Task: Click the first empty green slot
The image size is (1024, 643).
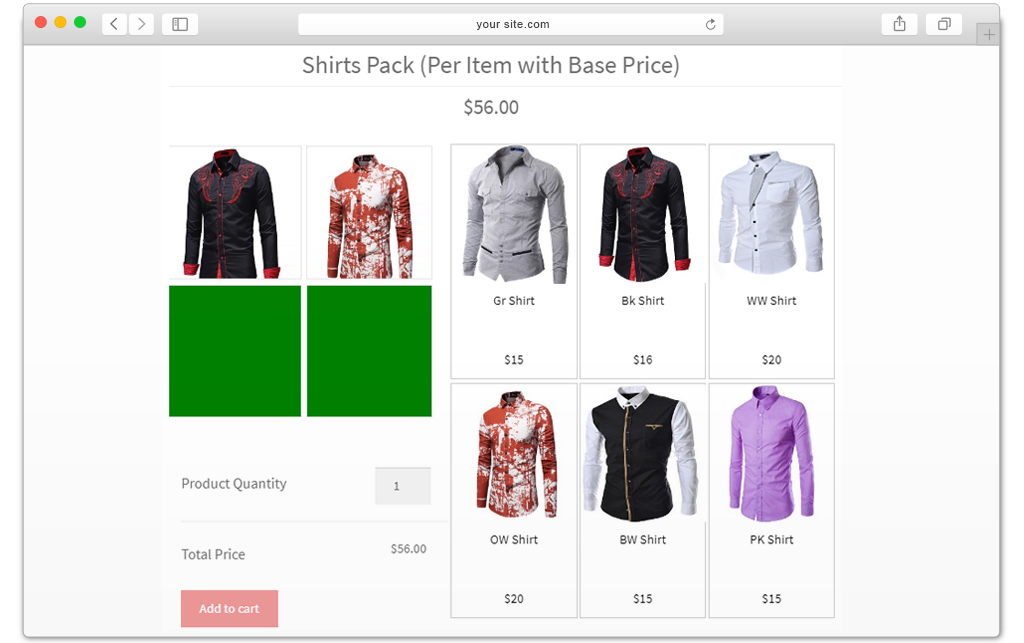Action: point(234,351)
